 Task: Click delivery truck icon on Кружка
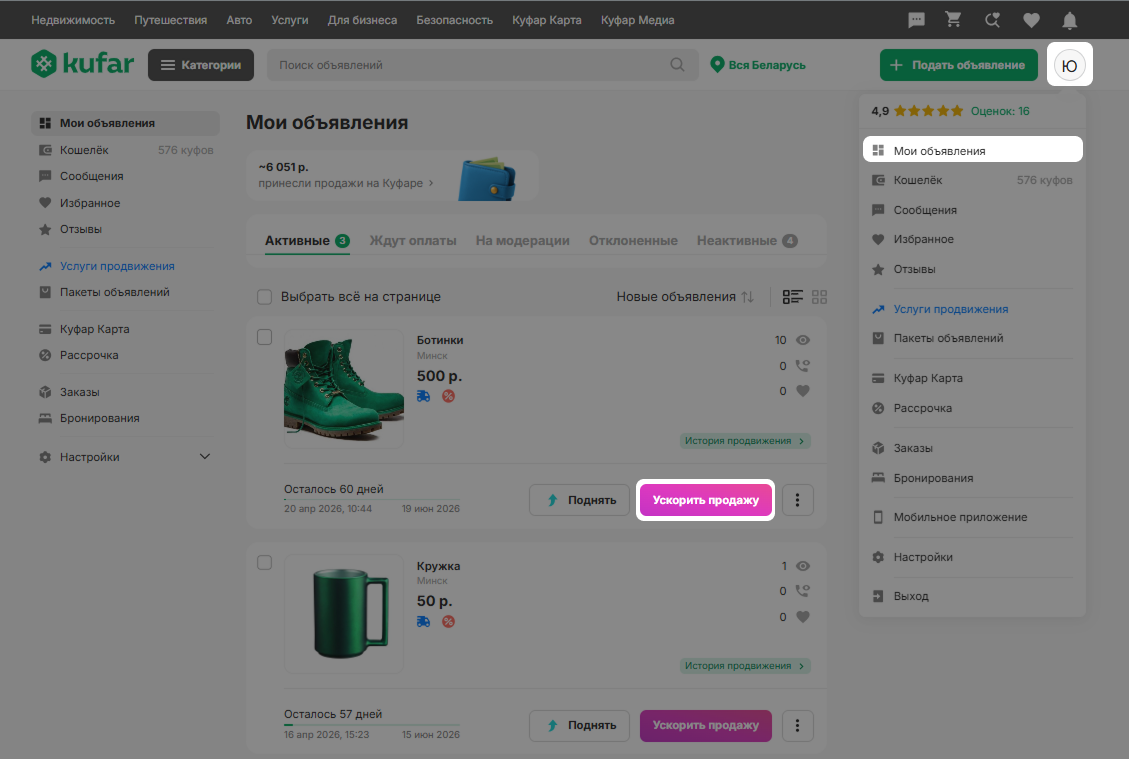point(423,621)
